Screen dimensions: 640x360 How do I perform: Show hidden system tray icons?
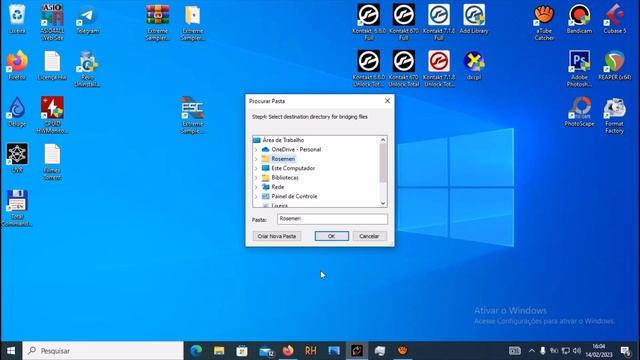pos(531,351)
